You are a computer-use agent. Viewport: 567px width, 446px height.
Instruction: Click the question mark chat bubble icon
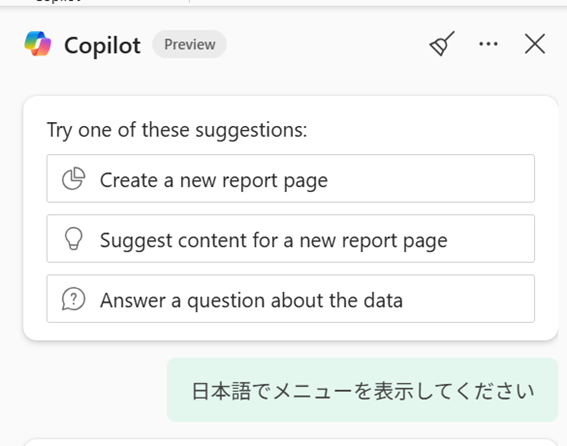[73, 299]
